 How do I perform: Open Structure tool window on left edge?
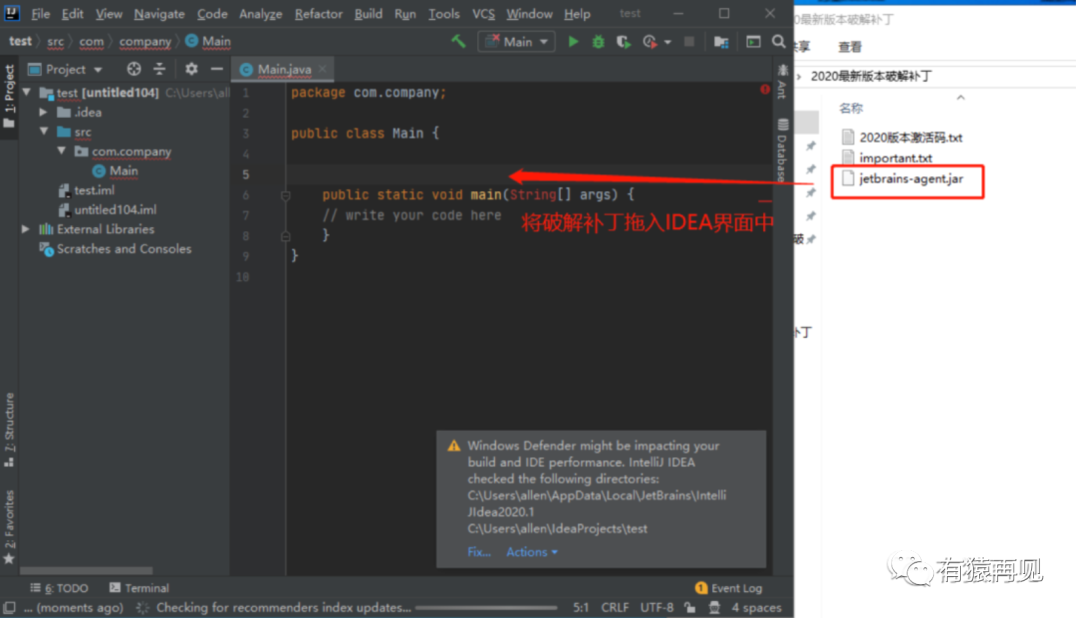[9, 431]
